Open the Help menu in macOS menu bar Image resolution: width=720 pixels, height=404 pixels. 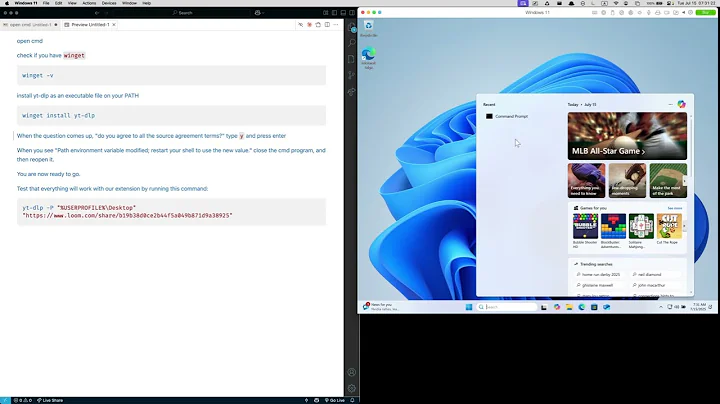tap(146, 3)
